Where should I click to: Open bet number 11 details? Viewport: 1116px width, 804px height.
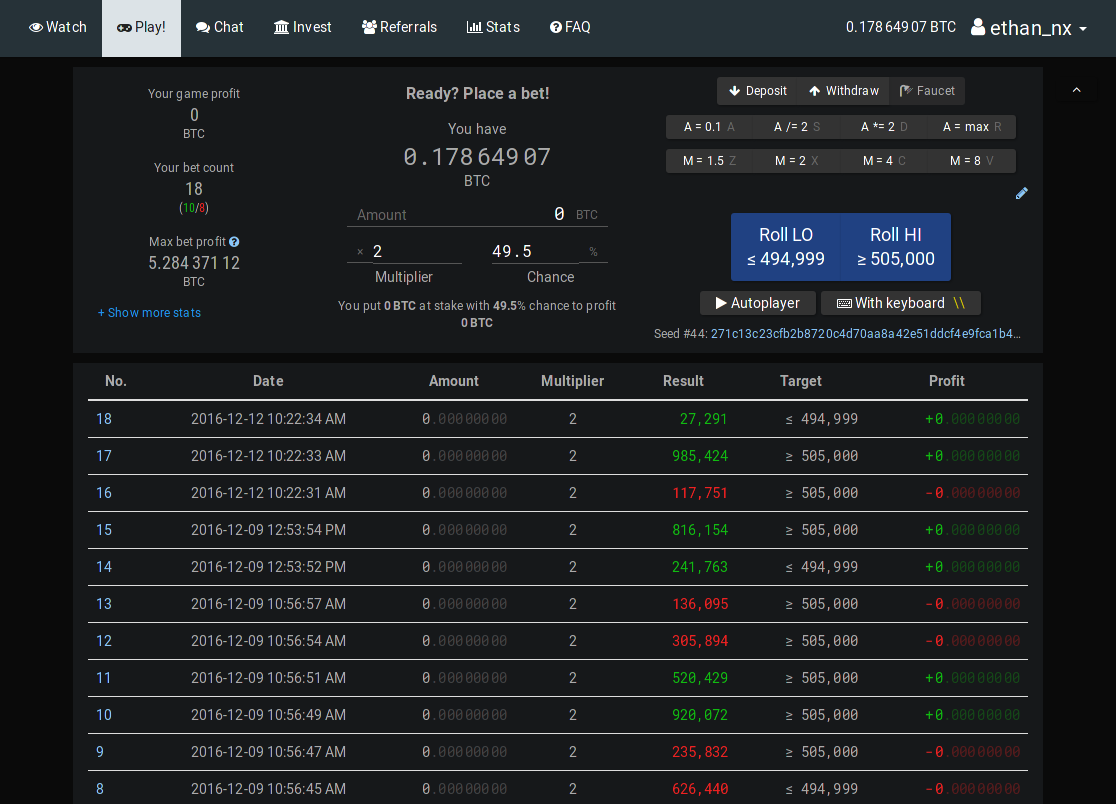click(104, 678)
